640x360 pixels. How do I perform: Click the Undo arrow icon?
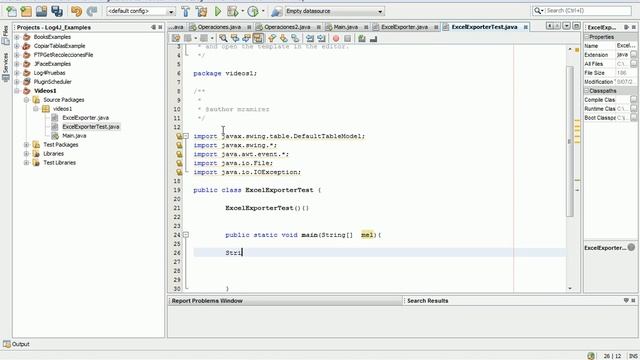click(76, 11)
